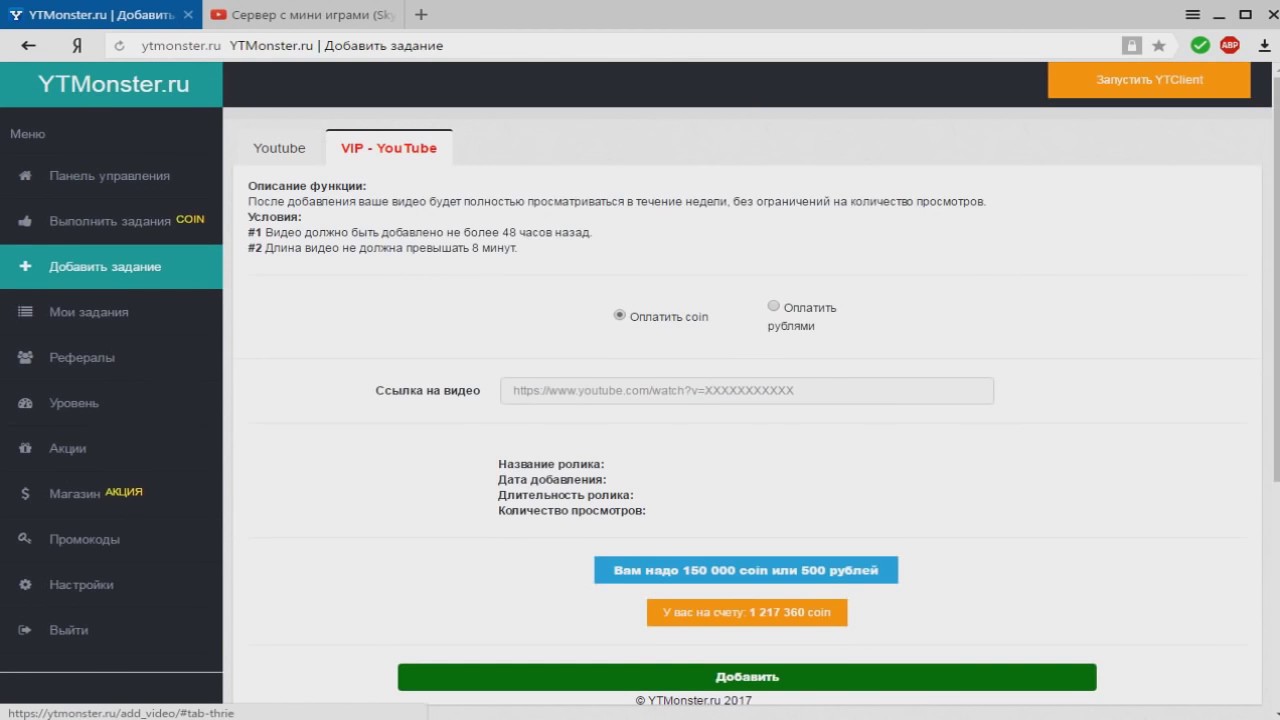Click the dollar icon beside Магазин

(26, 494)
